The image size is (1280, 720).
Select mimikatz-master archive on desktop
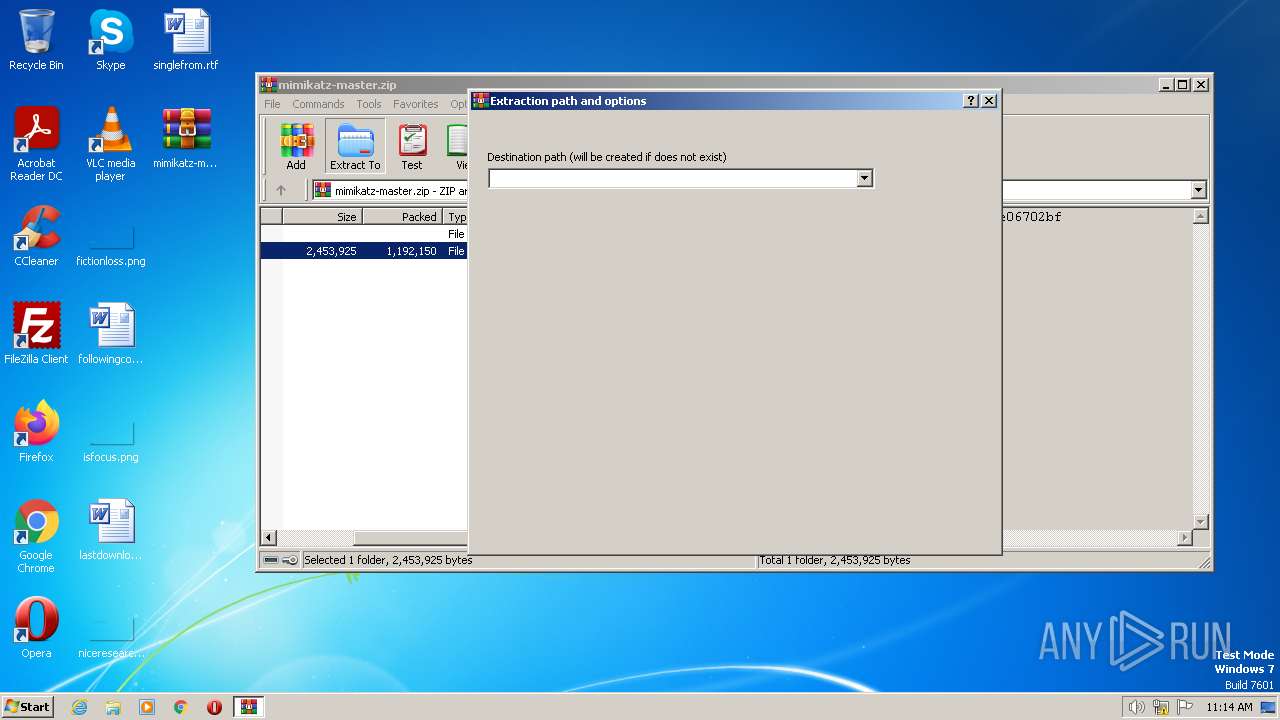(x=186, y=138)
